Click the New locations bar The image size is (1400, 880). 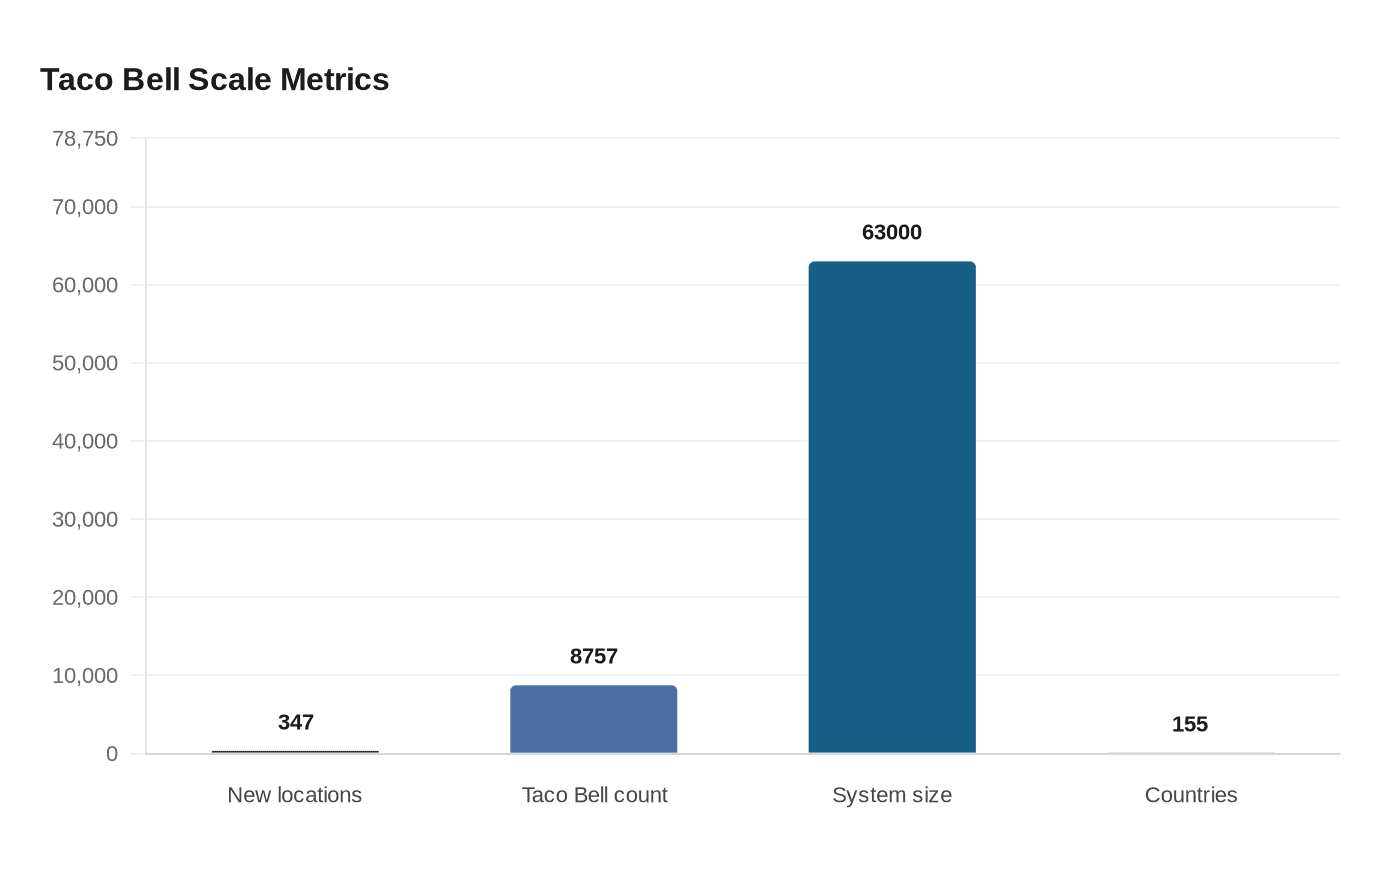(x=294, y=750)
